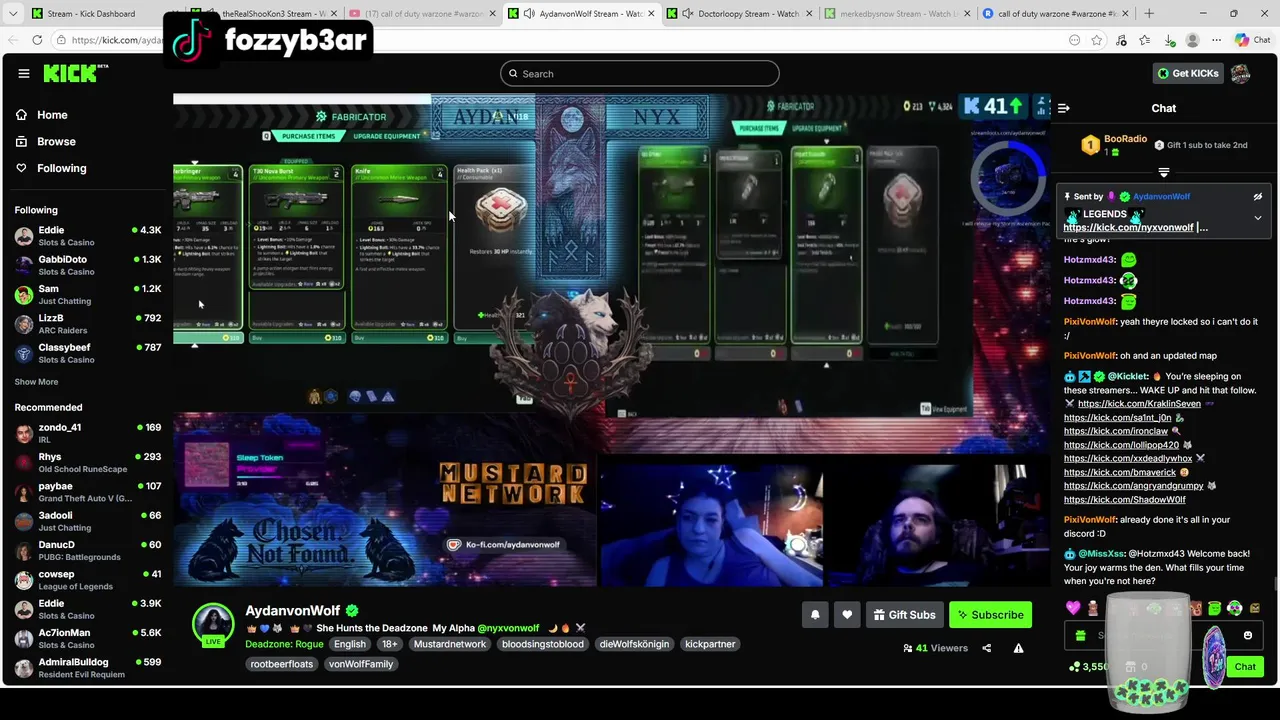The image size is (1280, 720).
Task: Click the share stream icon
Action: (x=986, y=648)
